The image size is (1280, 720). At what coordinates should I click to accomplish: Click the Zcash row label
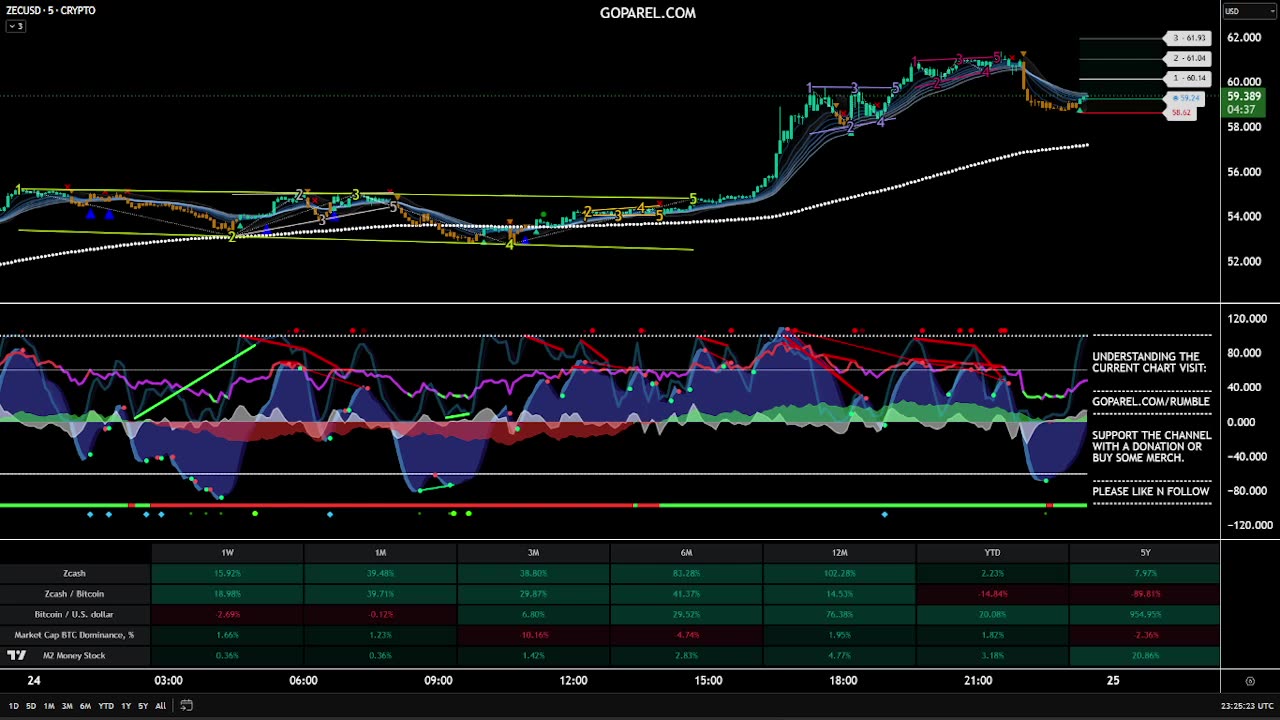[x=74, y=573]
